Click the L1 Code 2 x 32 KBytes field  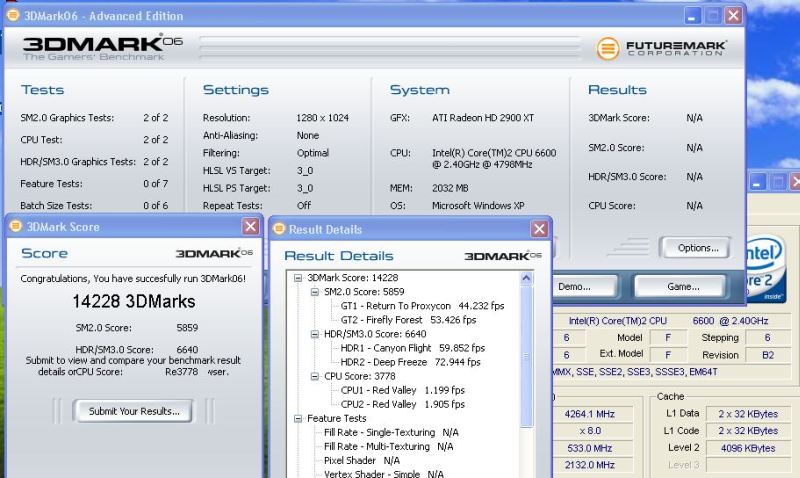click(748, 431)
